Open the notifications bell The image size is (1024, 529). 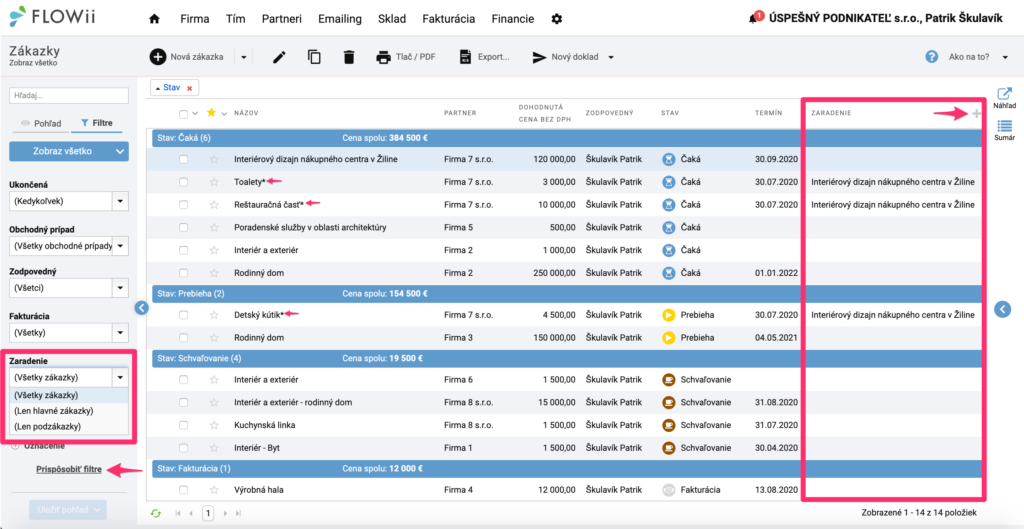[755, 18]
